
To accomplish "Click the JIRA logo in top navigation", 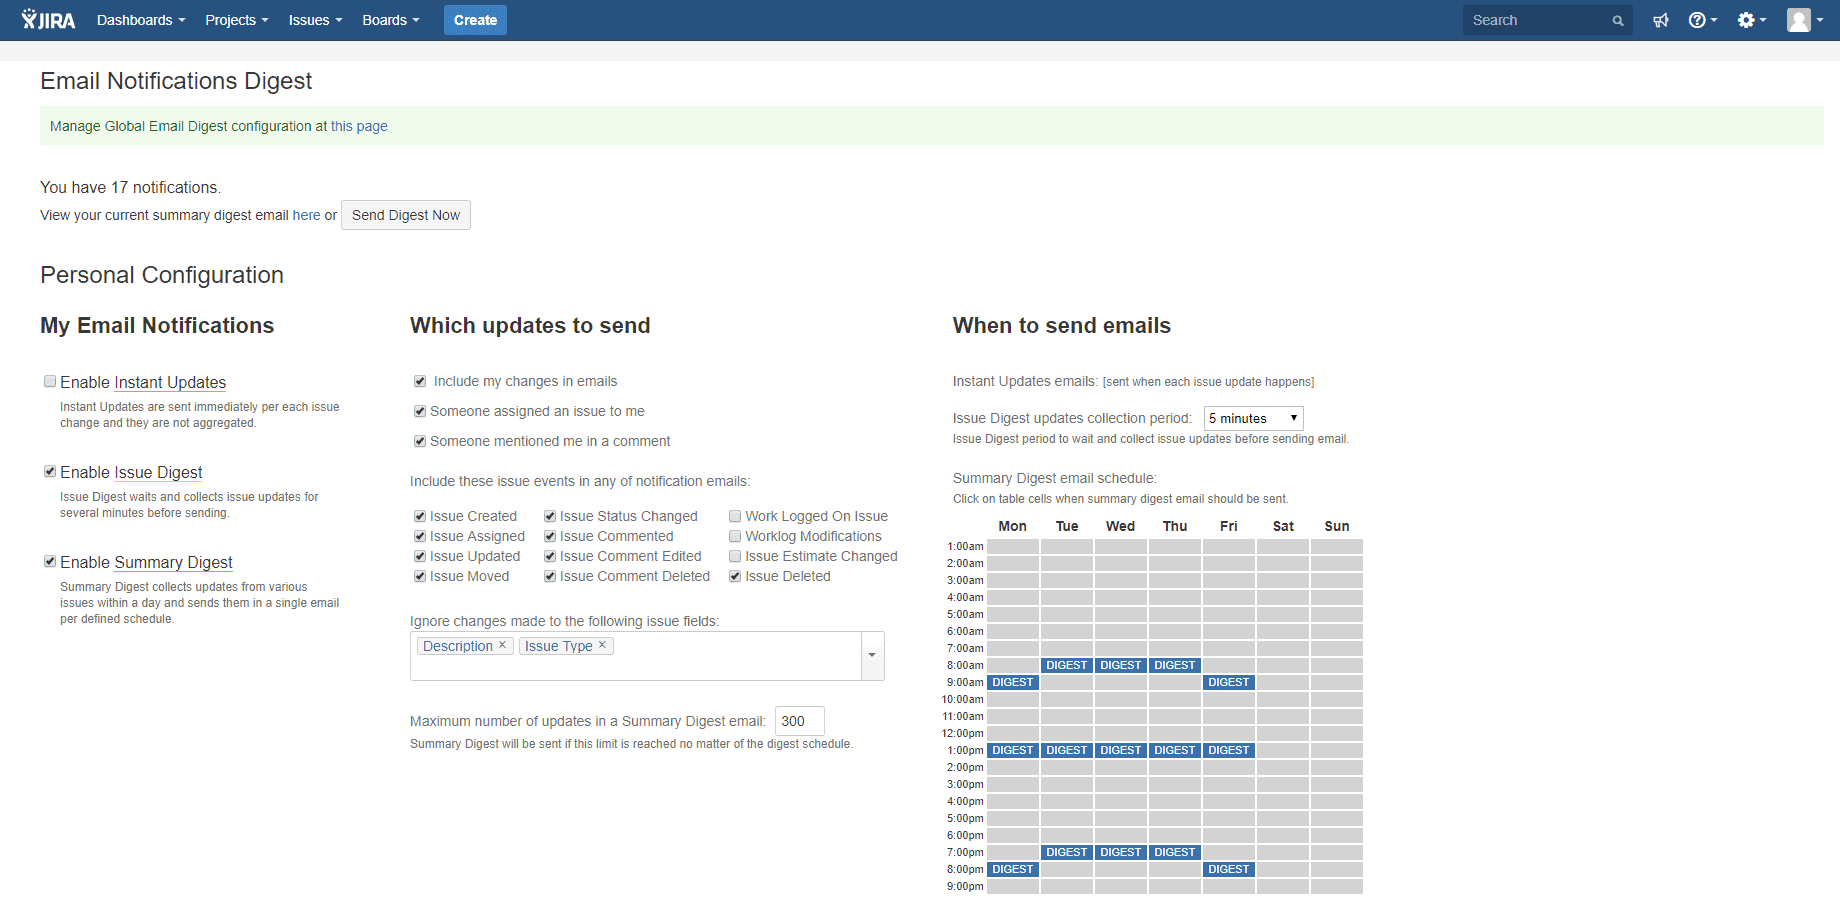I will pyautogui.click(x=47, y=19).
